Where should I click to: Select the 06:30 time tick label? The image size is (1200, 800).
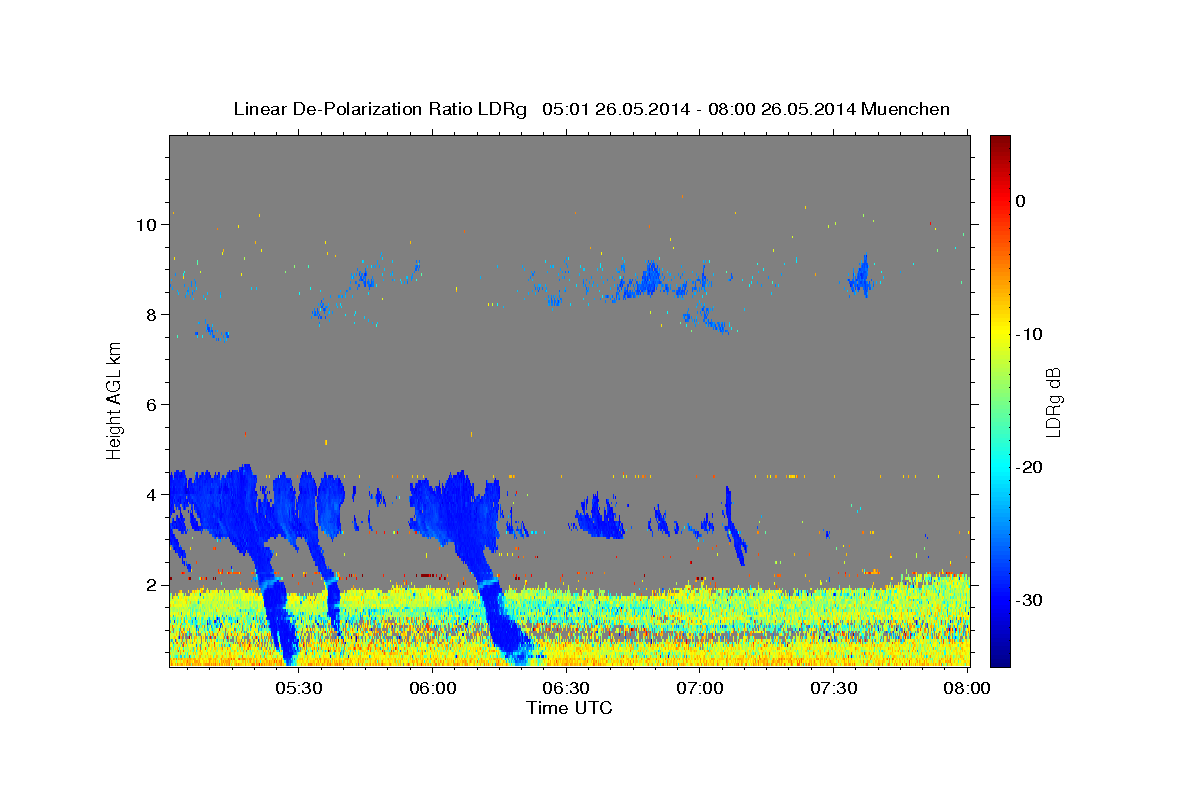tap(566, 689)
